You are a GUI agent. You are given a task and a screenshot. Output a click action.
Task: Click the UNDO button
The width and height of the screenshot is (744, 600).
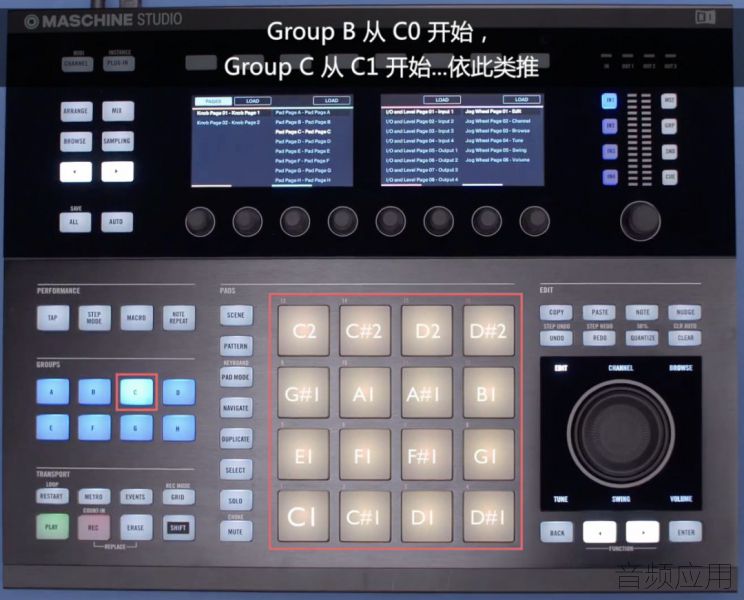(x=556, y=338)
